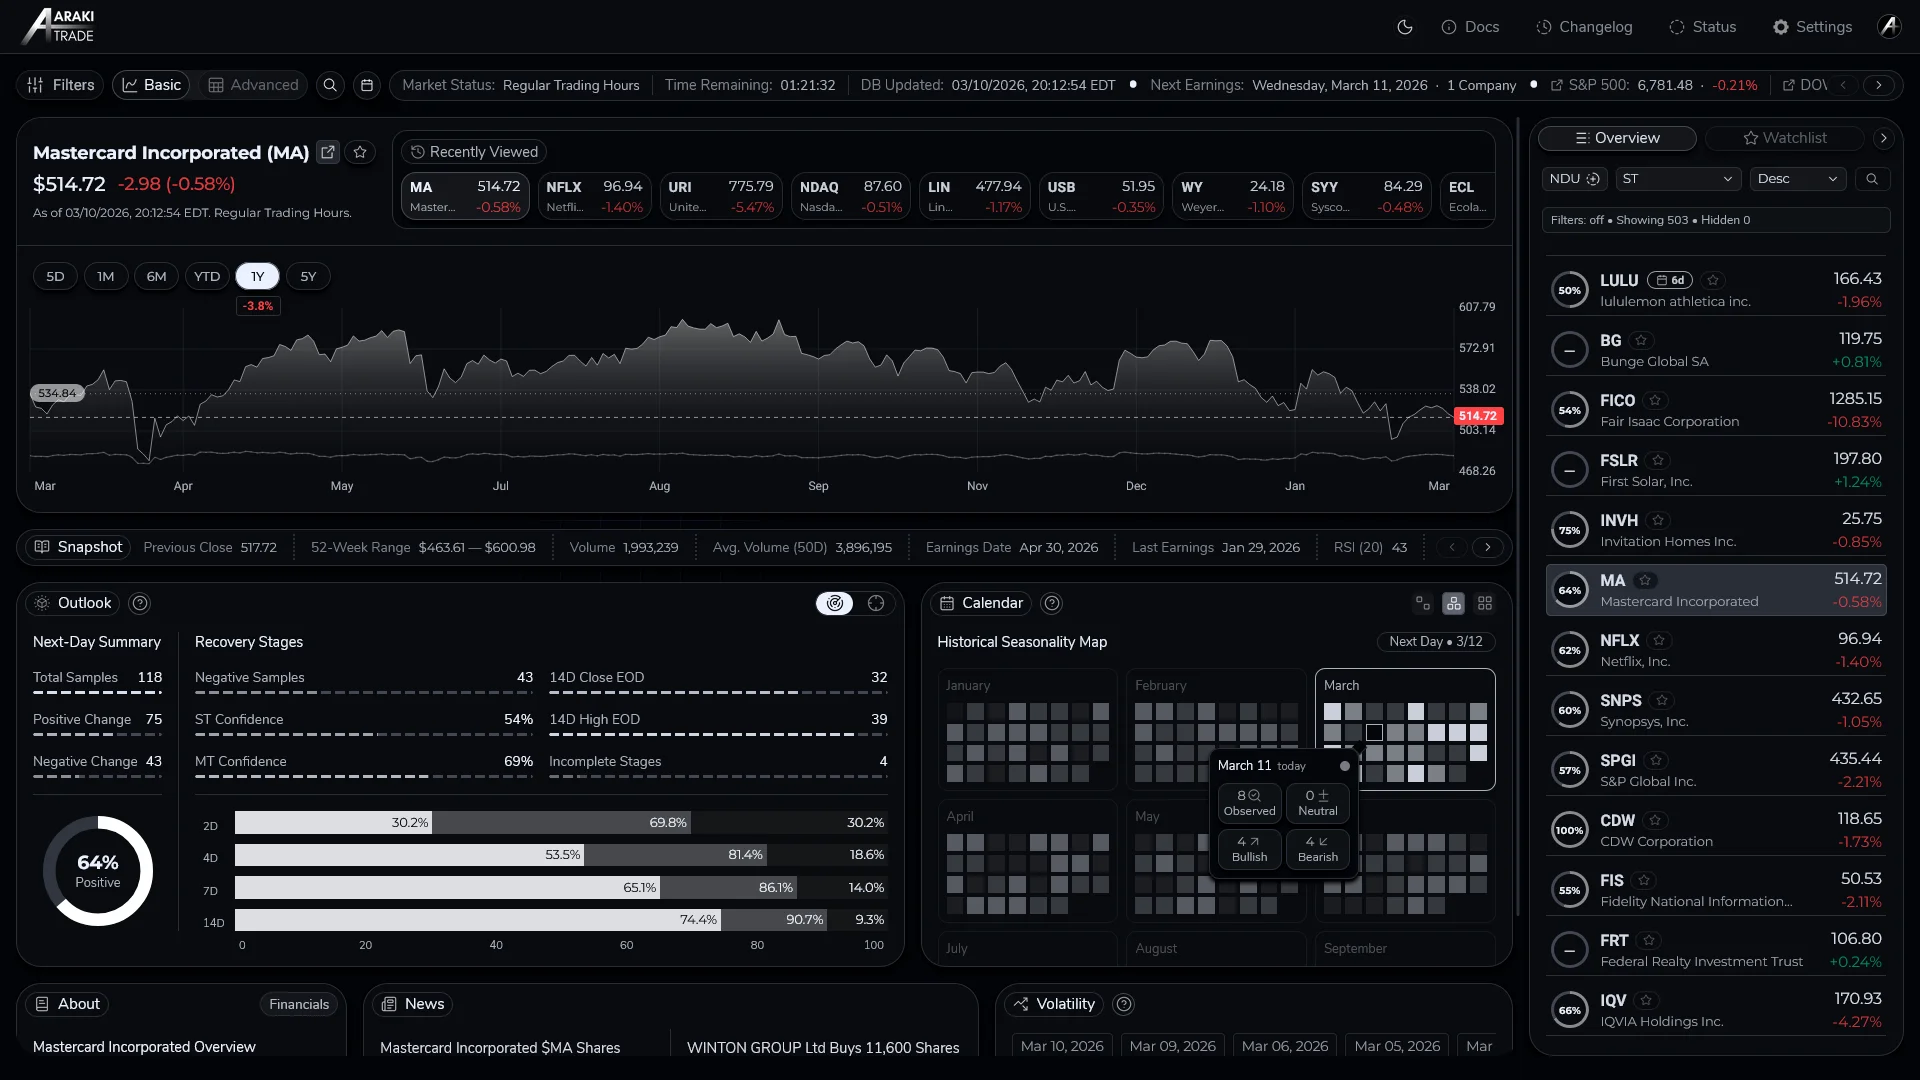Open the Outlook panel help icon
Viewport: 1920px width, 1080px height.
[x=139, y=603]
